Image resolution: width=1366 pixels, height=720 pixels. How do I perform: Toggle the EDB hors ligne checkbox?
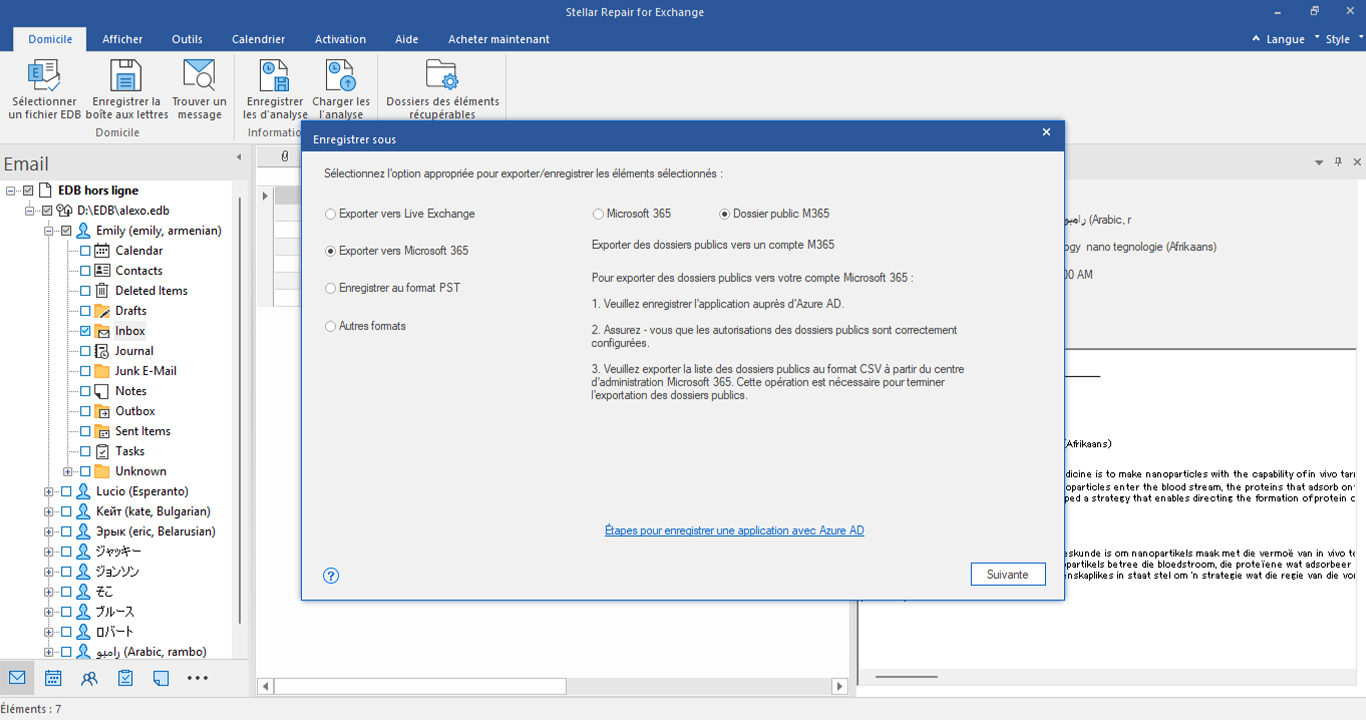coord(28,191)
